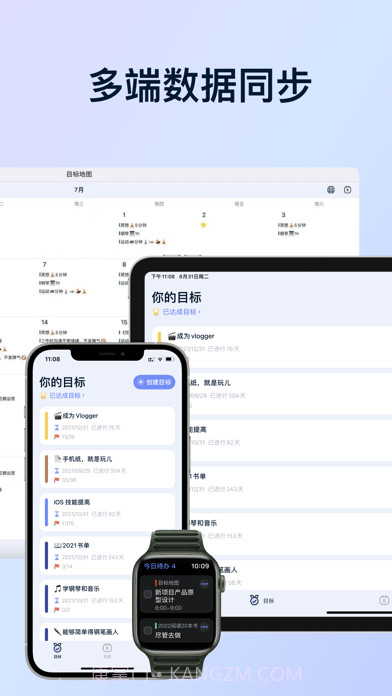The height and width of the screenshot is (696, 392).
Task: Check off 尽管去做 task on the watch
Action: point(148,630)
